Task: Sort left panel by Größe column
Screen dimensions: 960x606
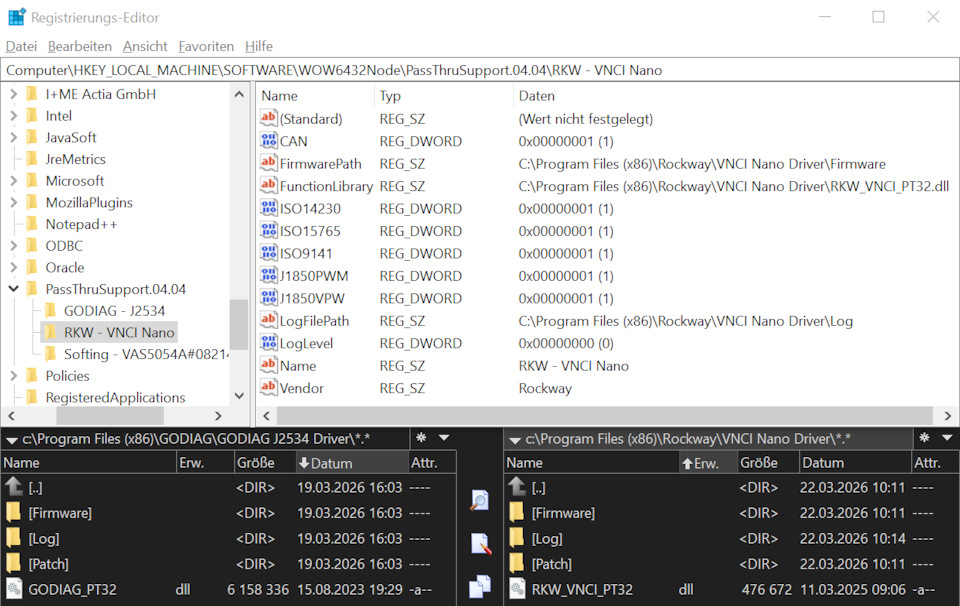Action: tap(264, 463)
